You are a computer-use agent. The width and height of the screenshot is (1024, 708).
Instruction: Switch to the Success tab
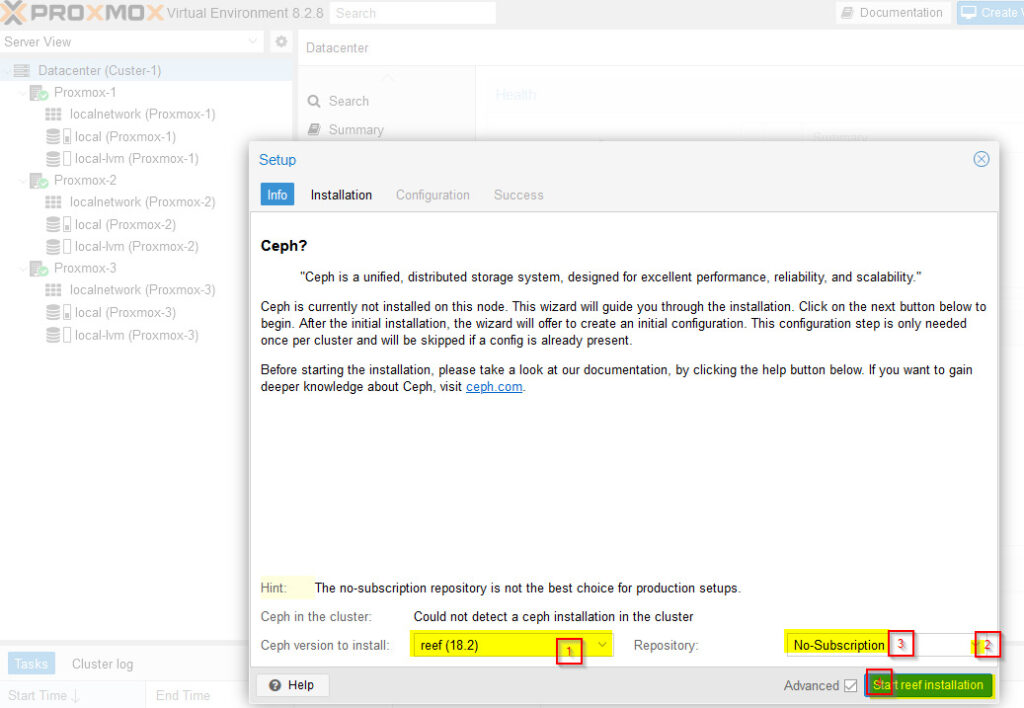[x=519, y=195]
